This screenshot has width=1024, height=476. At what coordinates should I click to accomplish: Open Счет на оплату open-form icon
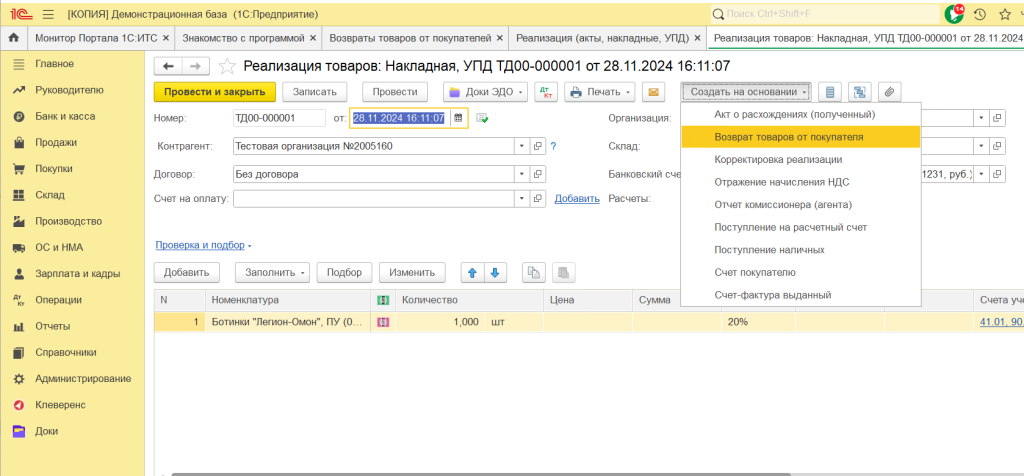pyautogui.click(x=537, y=198)
